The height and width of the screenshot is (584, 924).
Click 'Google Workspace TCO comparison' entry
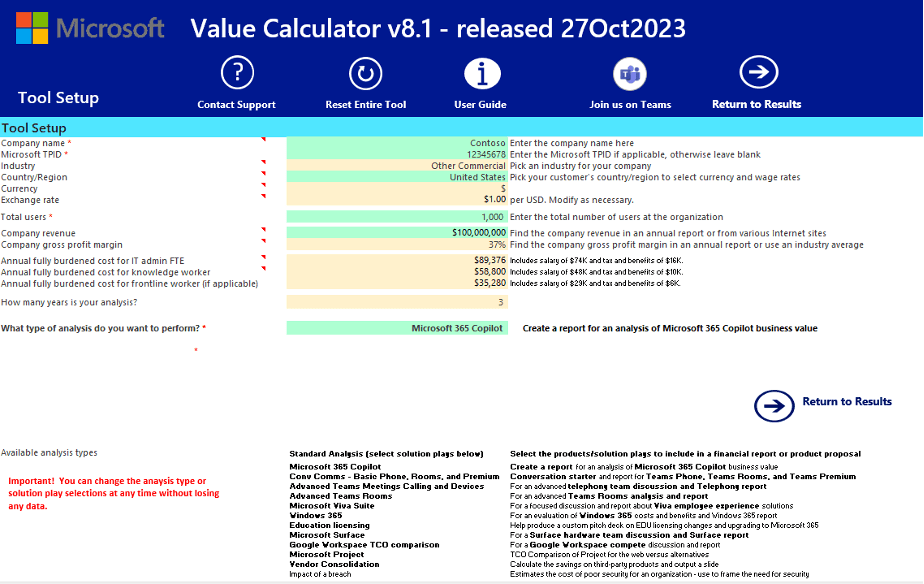(364, 545)
